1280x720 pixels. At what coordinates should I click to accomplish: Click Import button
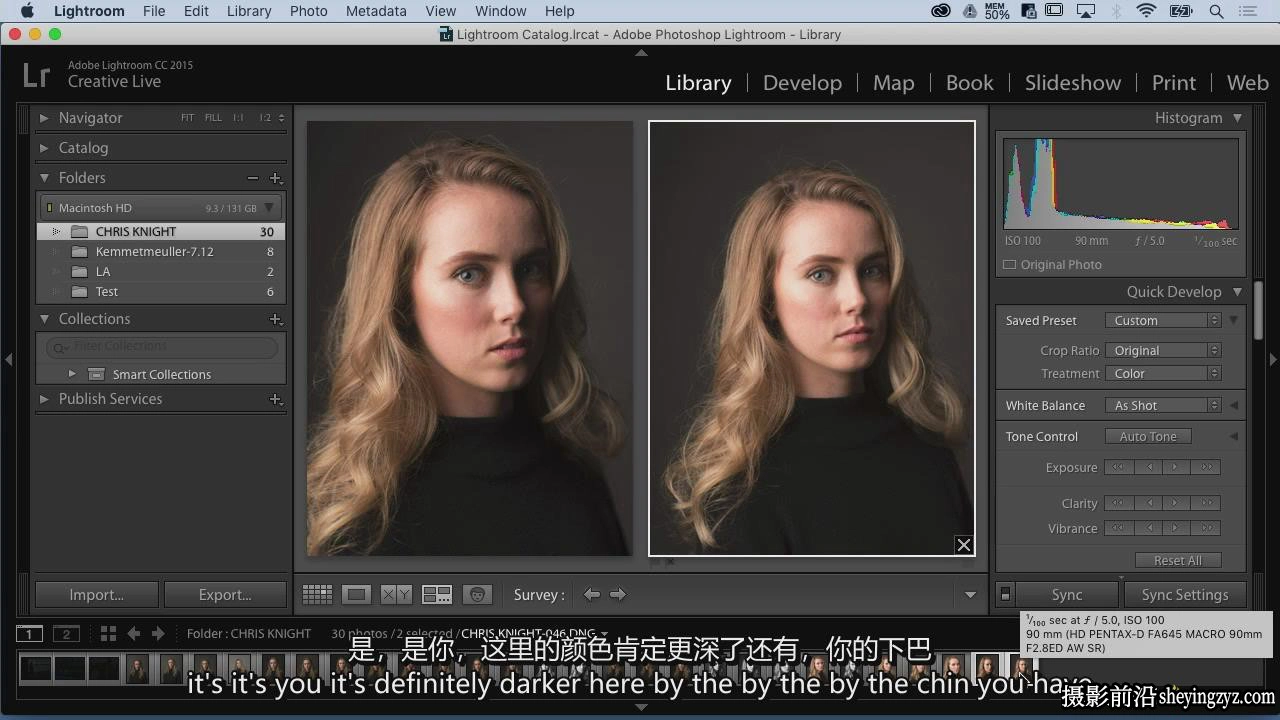tap(97, 595)
